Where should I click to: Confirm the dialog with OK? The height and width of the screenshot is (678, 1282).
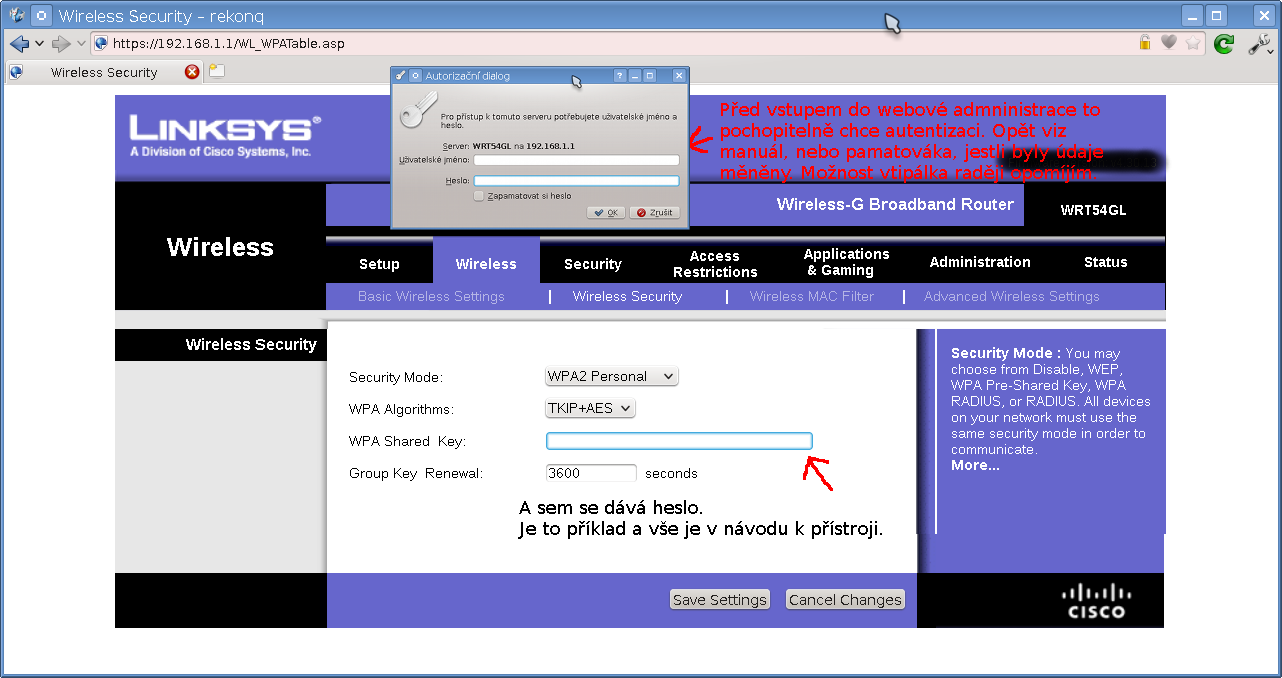click(606, 213)
